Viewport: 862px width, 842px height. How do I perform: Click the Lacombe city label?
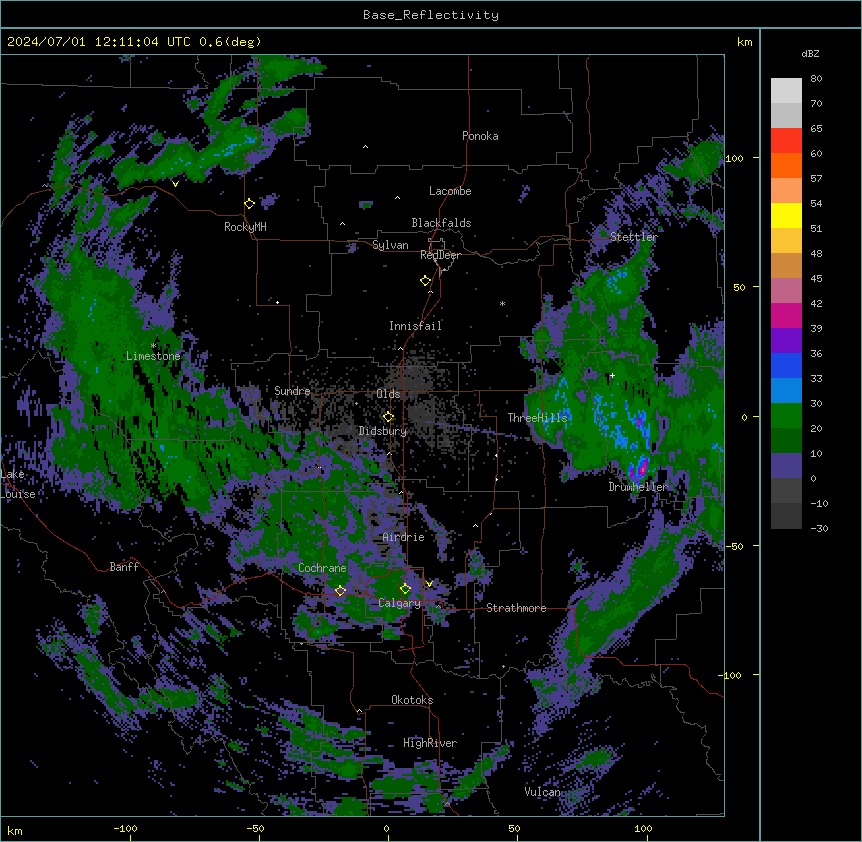click(450, 191)
